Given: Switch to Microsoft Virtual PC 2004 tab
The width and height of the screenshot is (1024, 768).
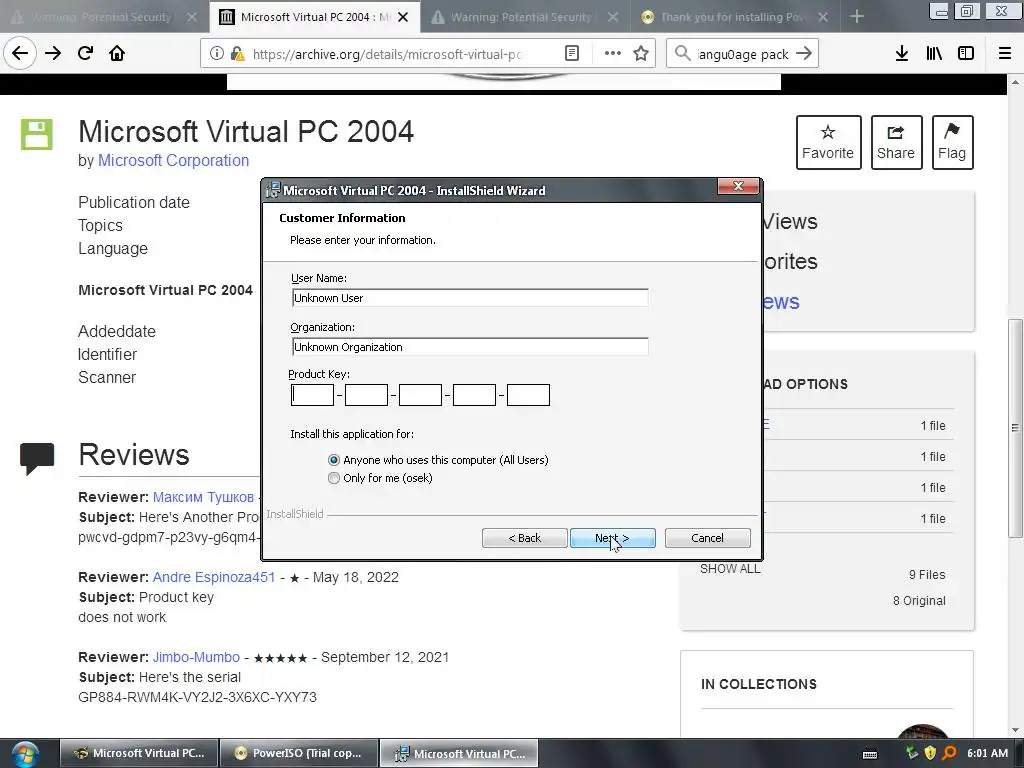Looking at the screenshot, I should coord(315,17).
